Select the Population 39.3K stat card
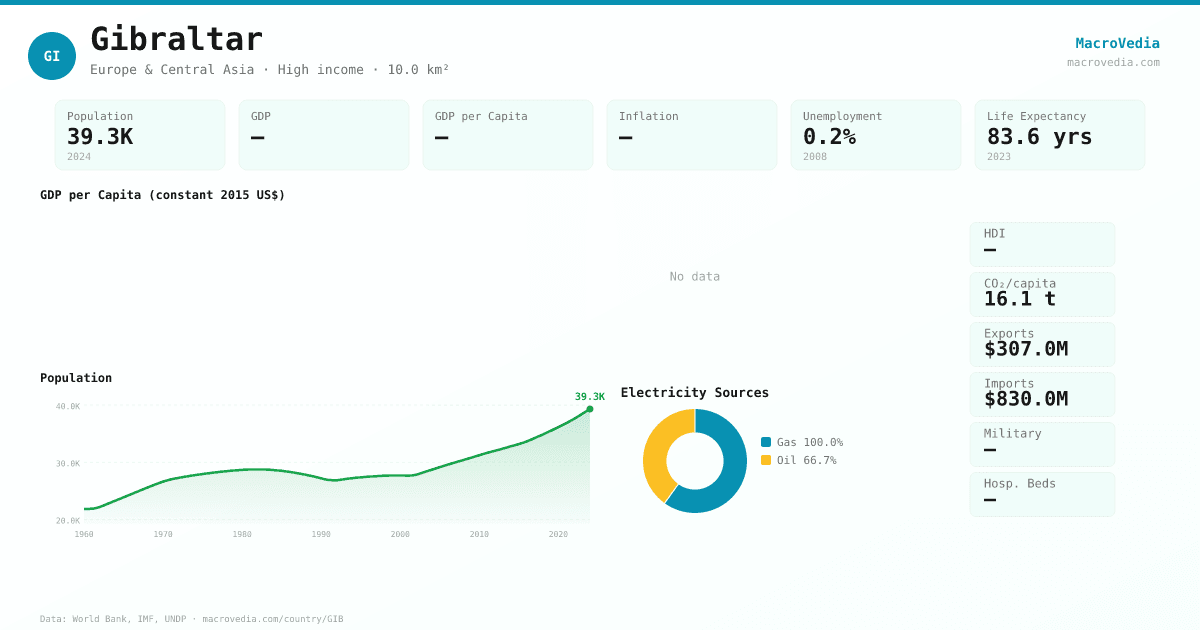The image size is (1200, 630). pos(140,135)
